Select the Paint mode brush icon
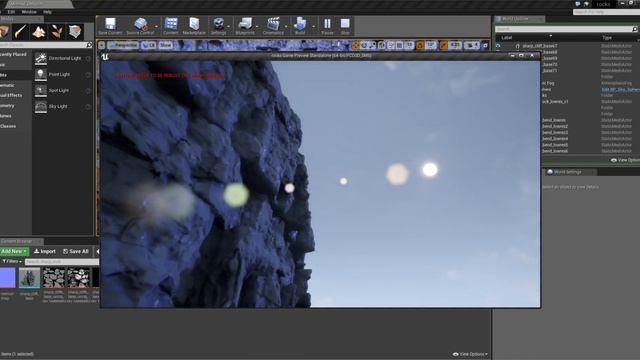640x360 pixels. (20, 31)
